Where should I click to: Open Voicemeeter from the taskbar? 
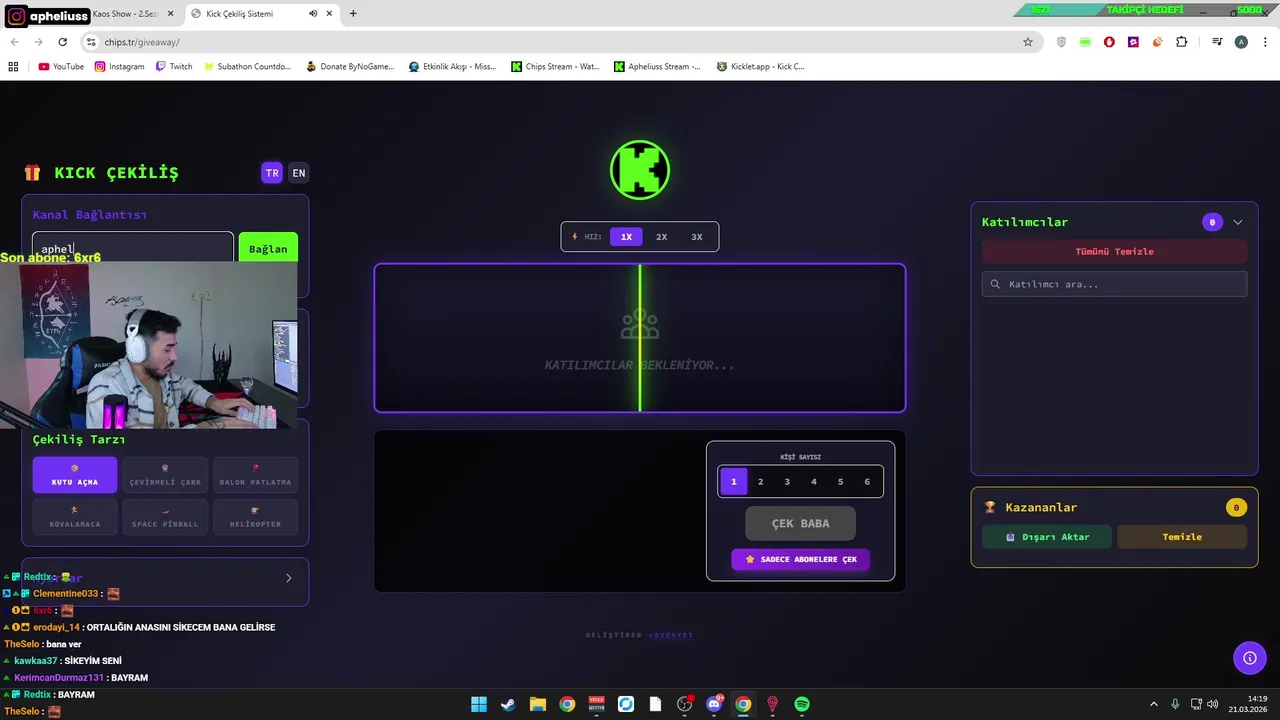pyautogui.click(x=597, y=704)
